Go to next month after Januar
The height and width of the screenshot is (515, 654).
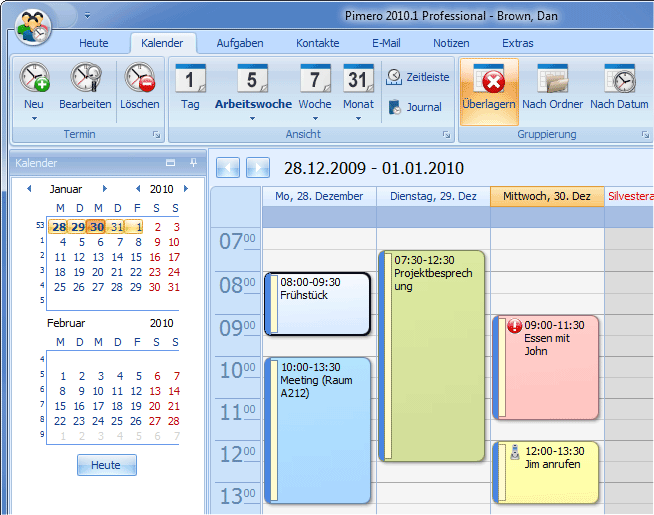coord(105,189)
